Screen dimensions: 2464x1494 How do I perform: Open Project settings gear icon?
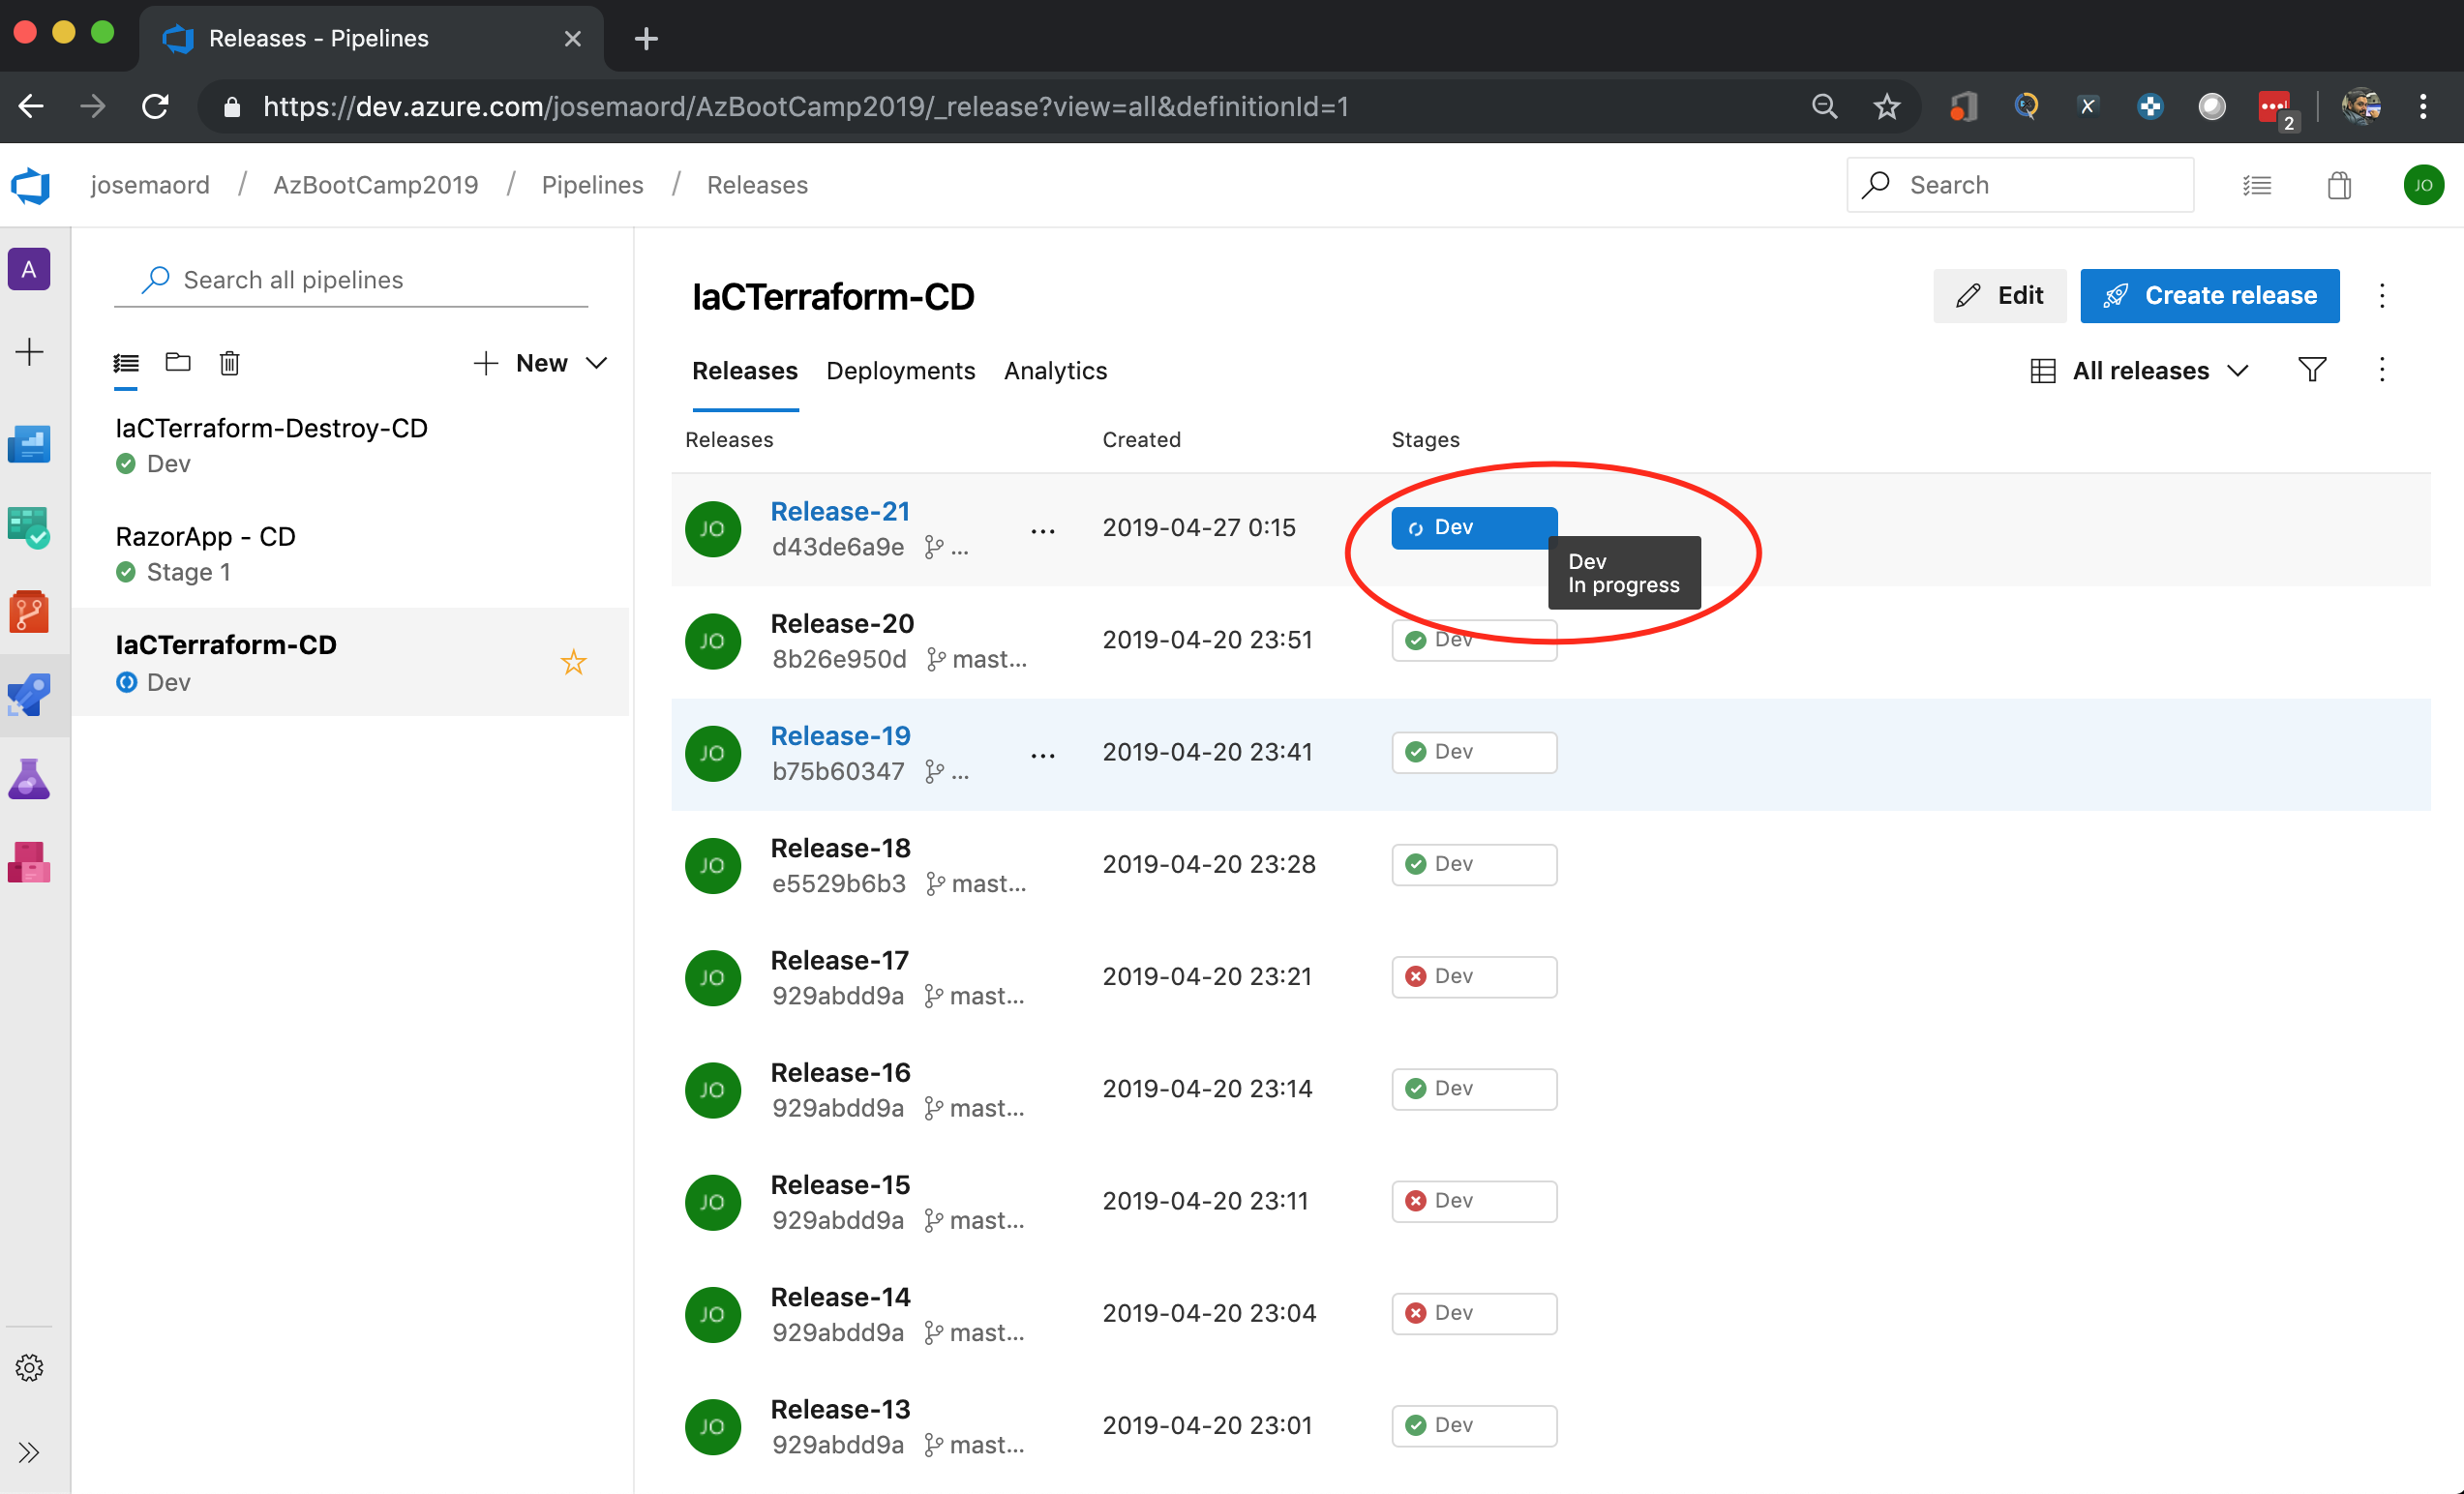[29, 1367]
